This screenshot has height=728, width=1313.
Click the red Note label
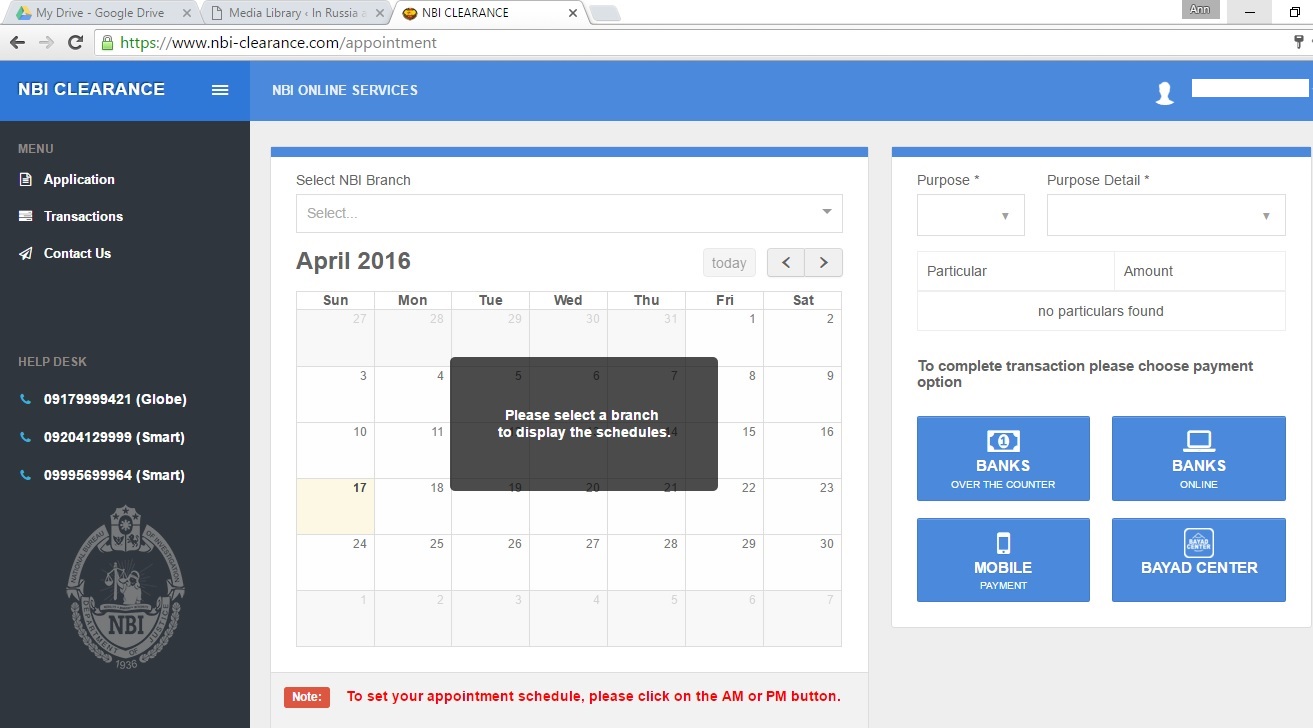(x=306, y=697)
